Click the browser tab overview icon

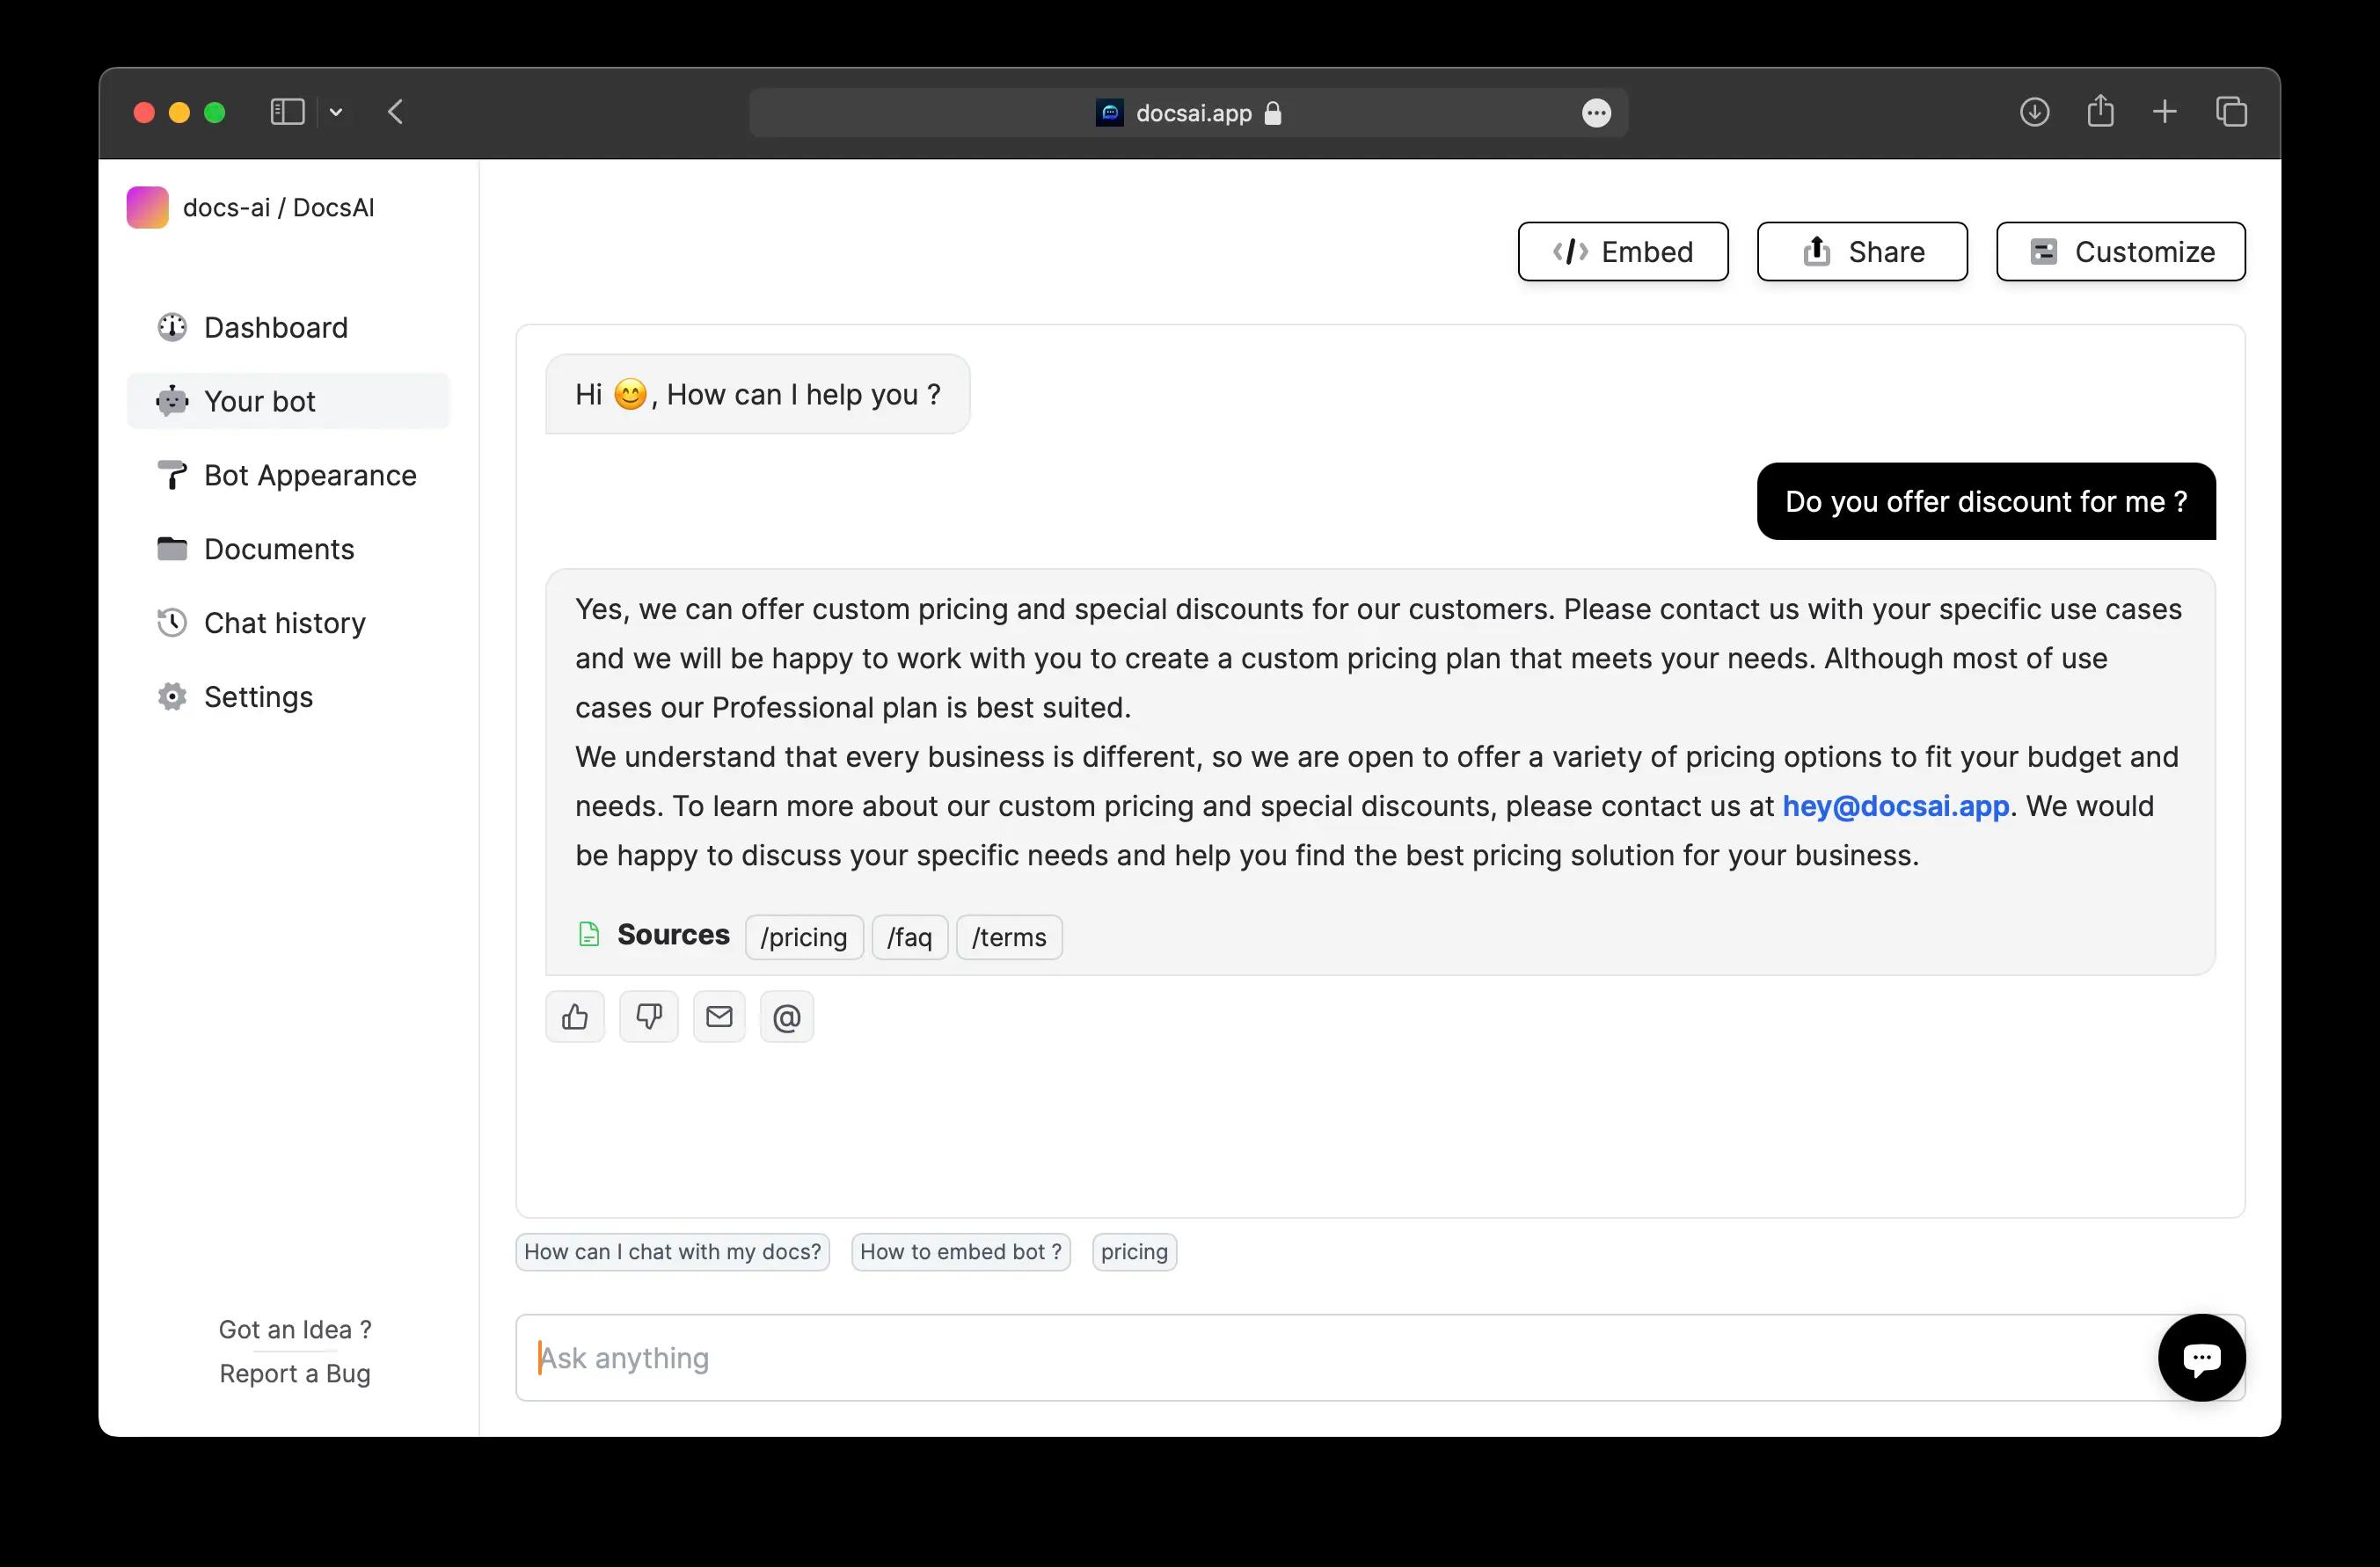point(2231,112)
